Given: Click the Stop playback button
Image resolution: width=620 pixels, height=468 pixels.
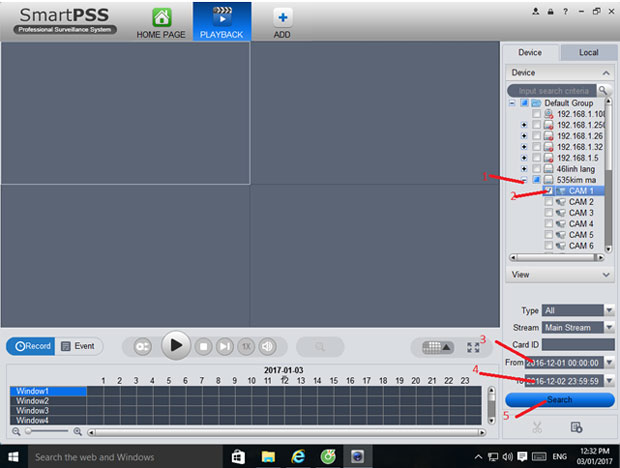Looking at the screenshot, I should [x=204, y=347].
